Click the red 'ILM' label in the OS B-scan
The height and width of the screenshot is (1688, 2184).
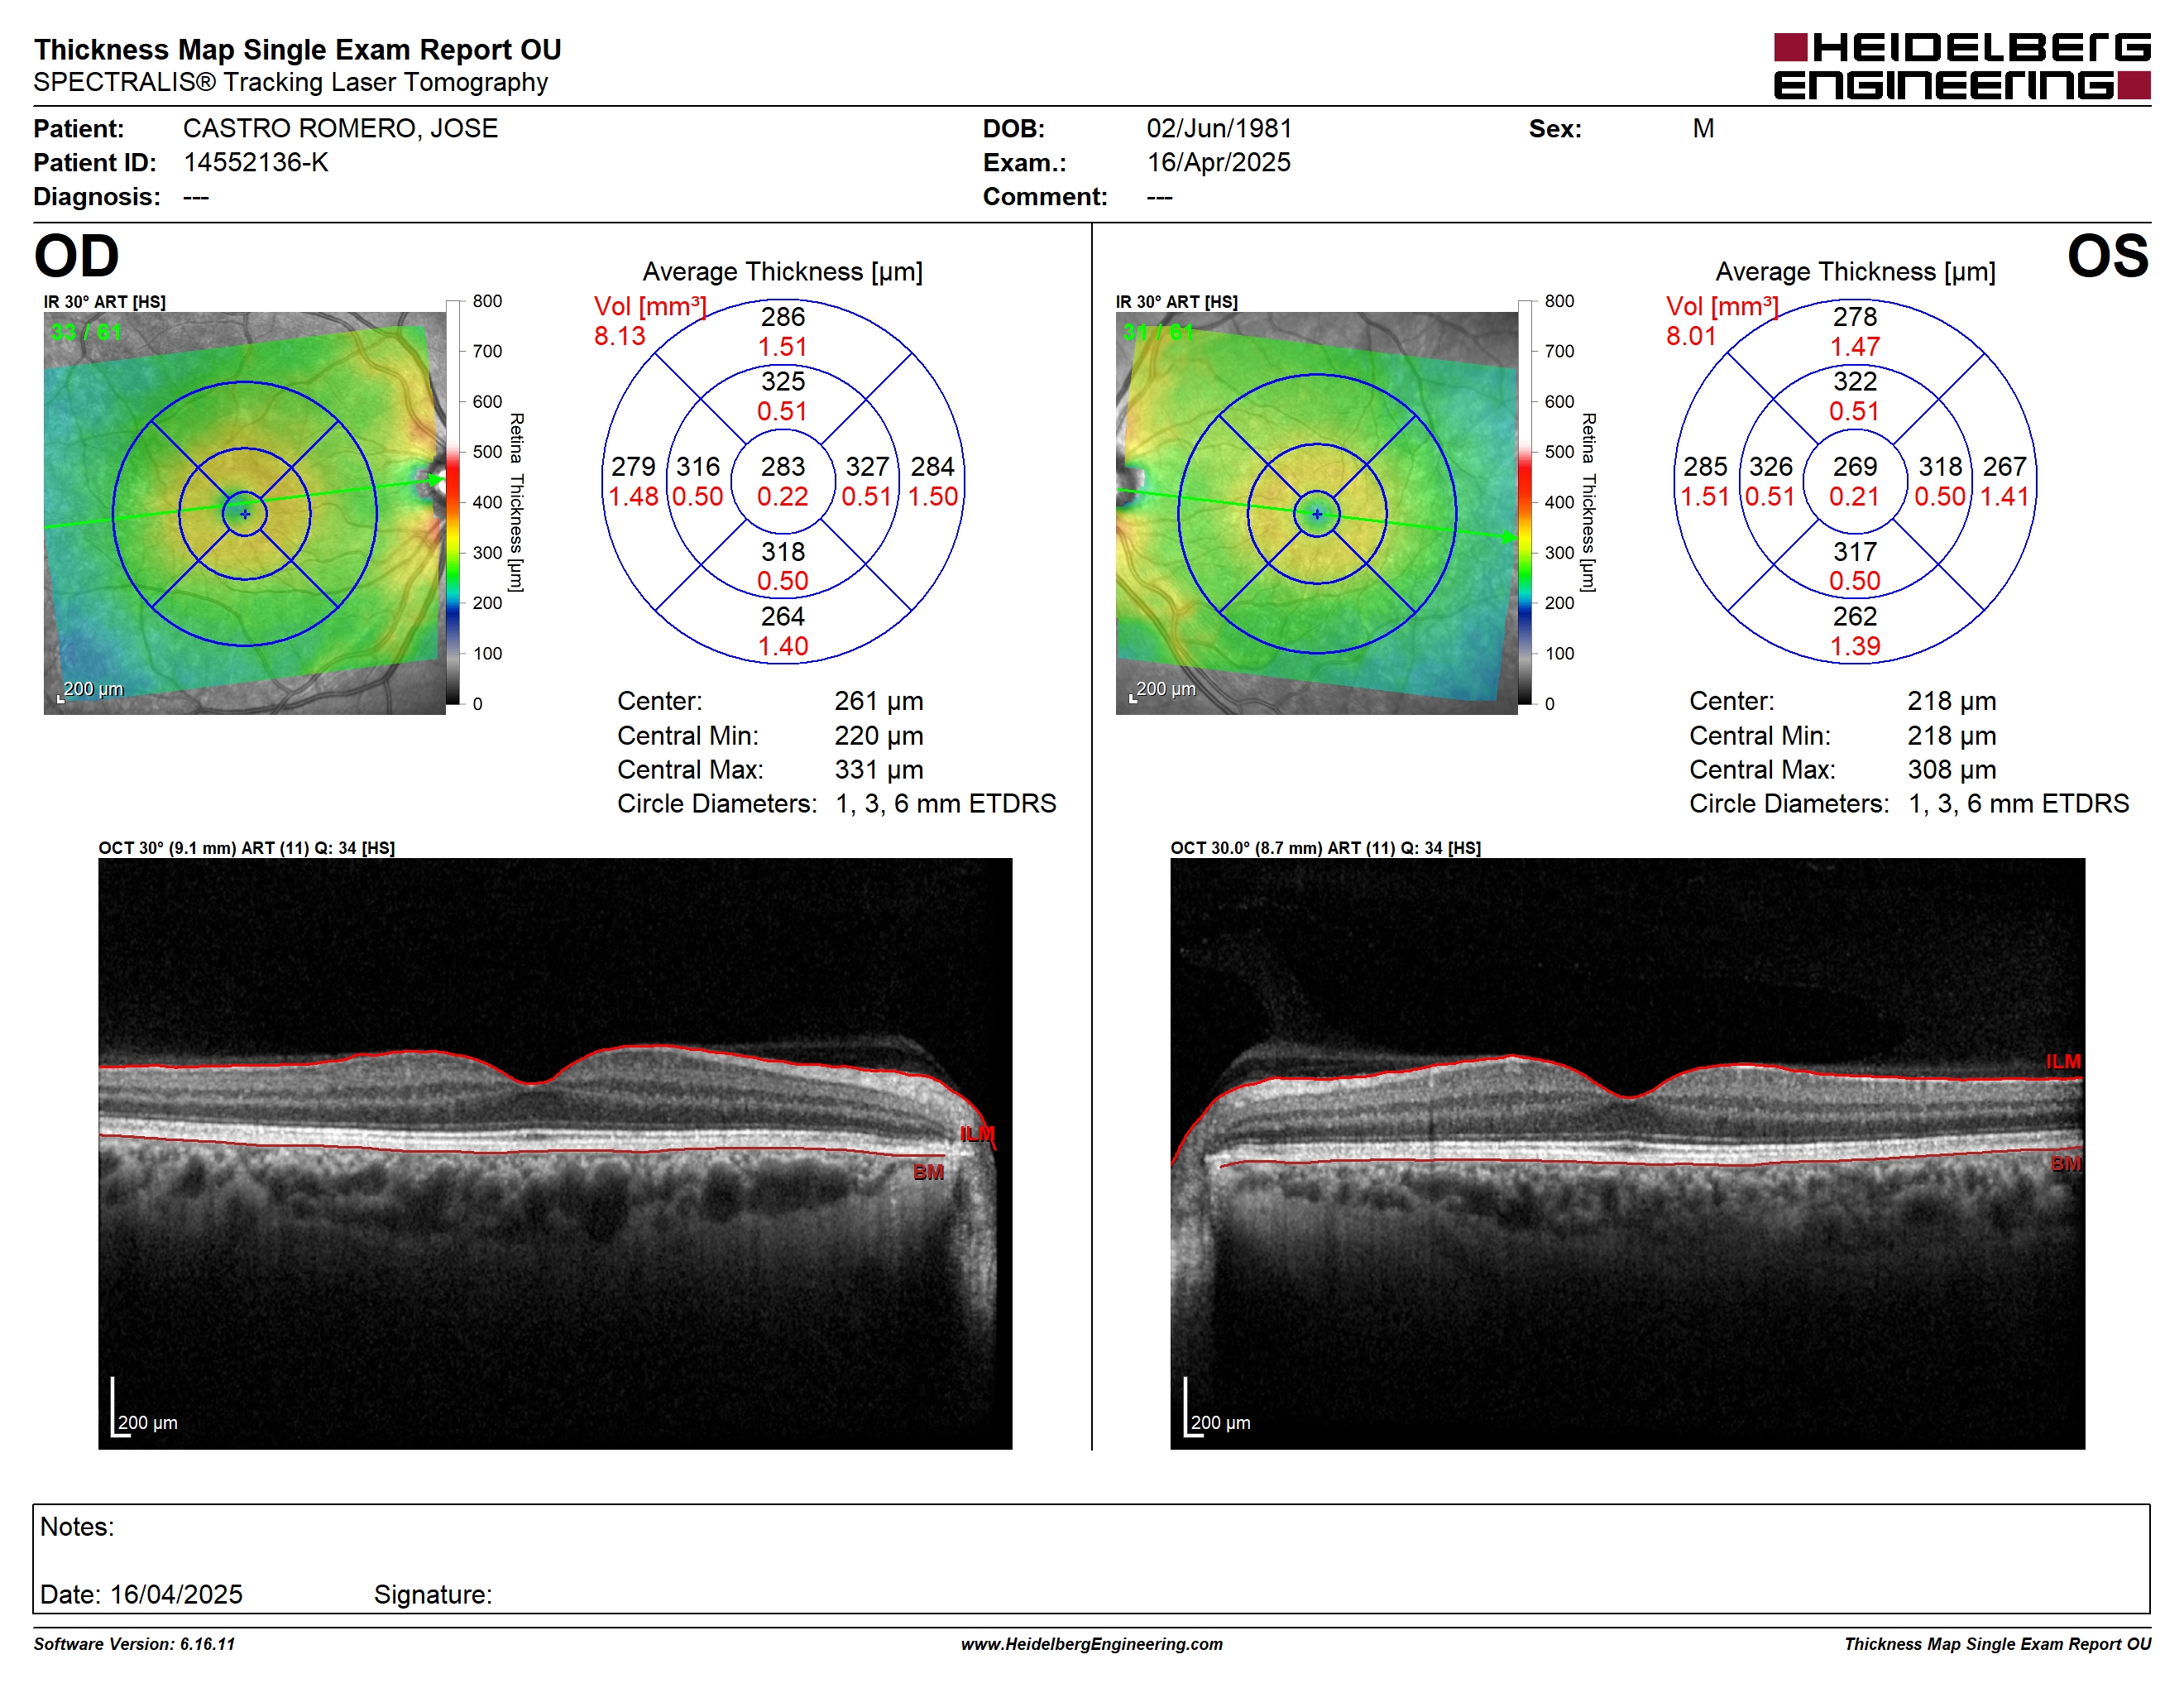pyautogui.click(x=2063, y=1061)
